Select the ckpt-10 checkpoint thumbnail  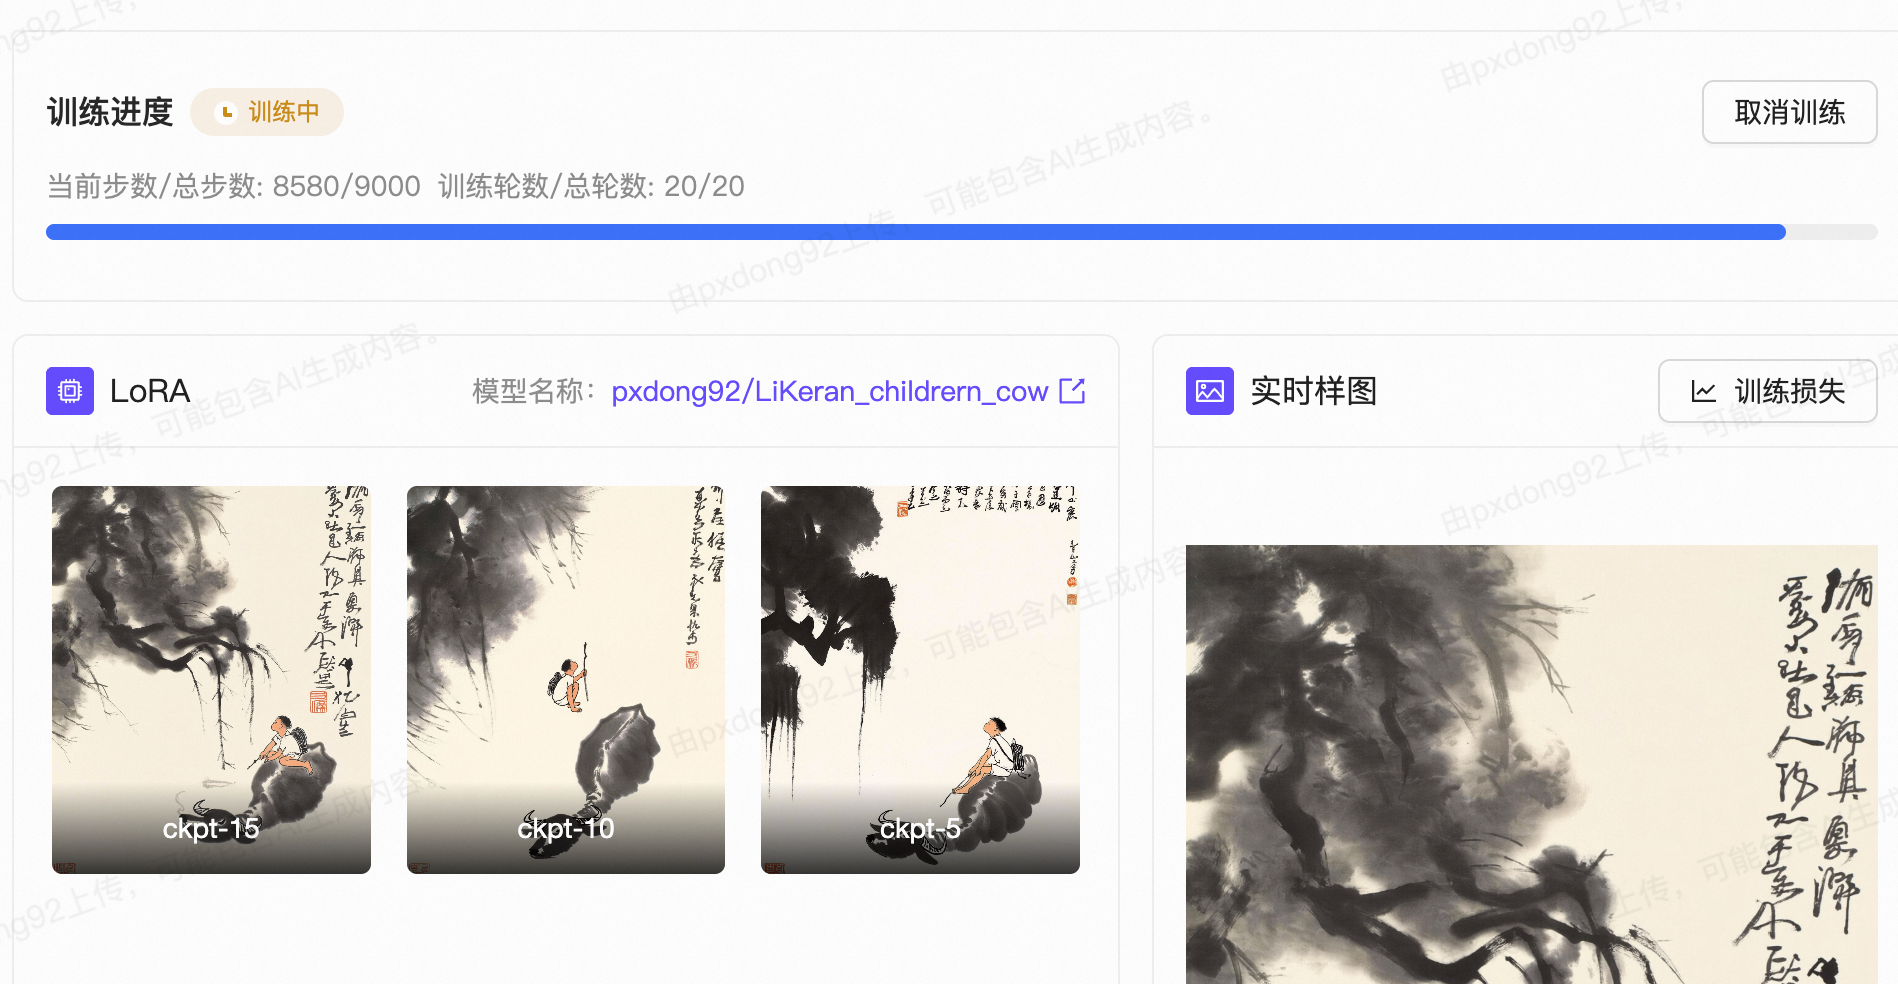pos(565,678)
